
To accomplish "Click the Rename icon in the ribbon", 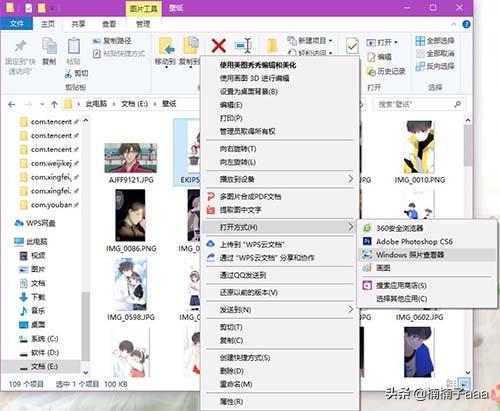I will [x=243, y=46].
